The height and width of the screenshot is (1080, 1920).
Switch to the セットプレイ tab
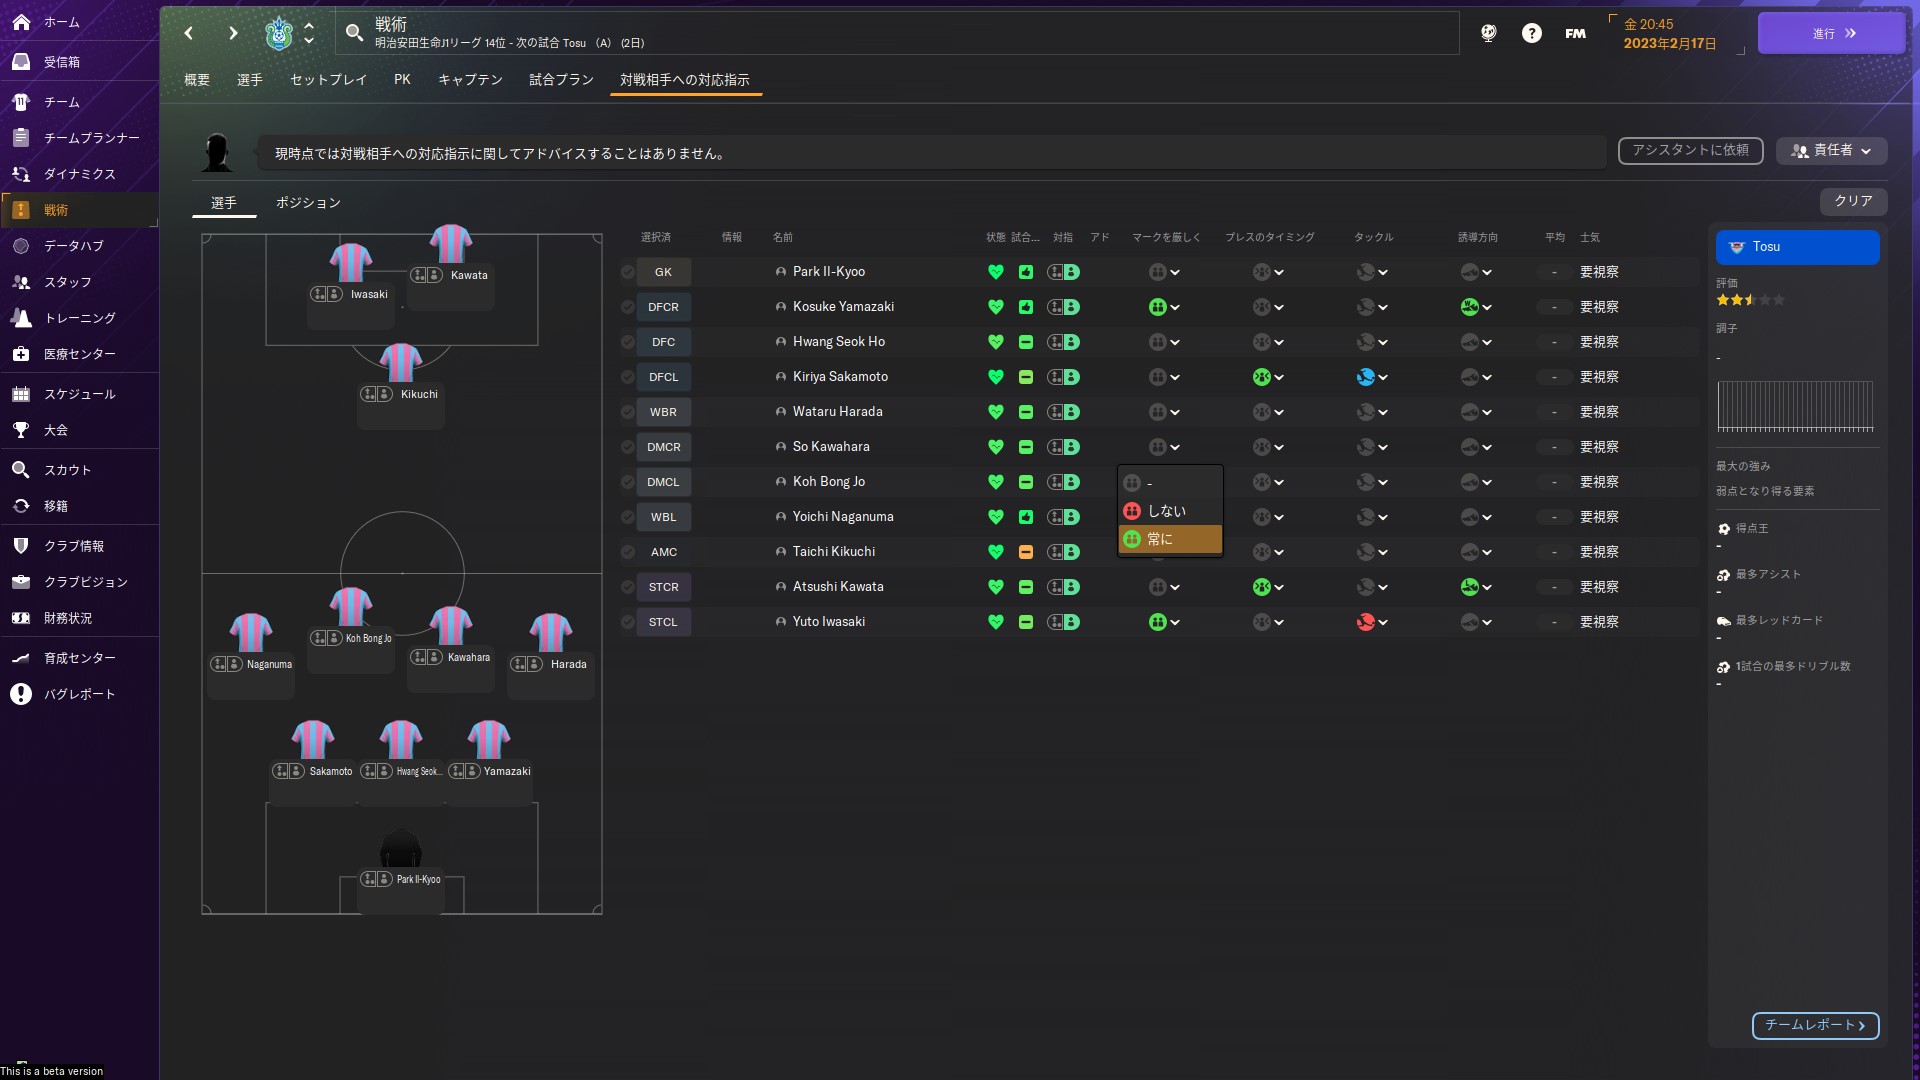tap(328, 80)
